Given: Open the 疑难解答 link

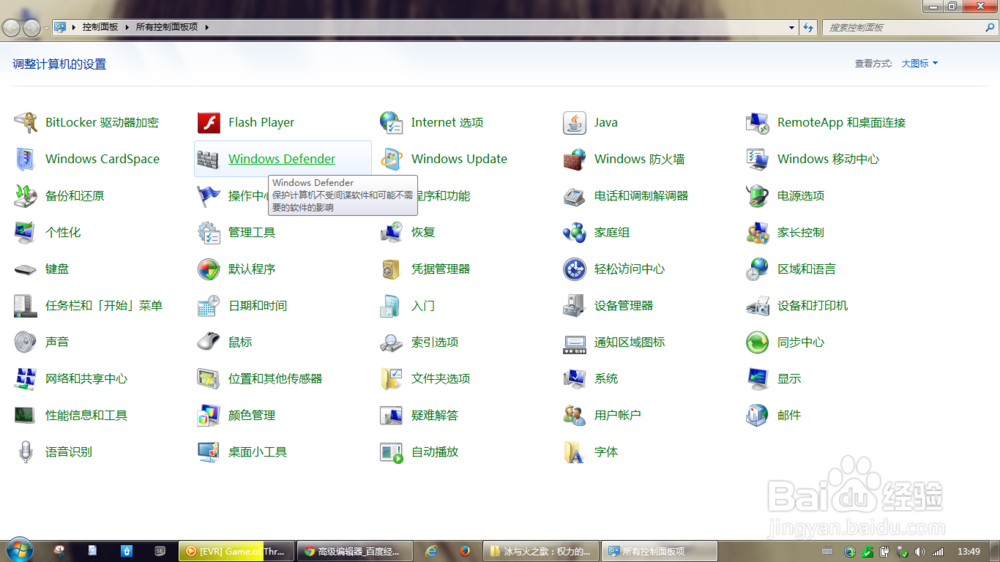Looking at the screenshot, I should (434, 415).
